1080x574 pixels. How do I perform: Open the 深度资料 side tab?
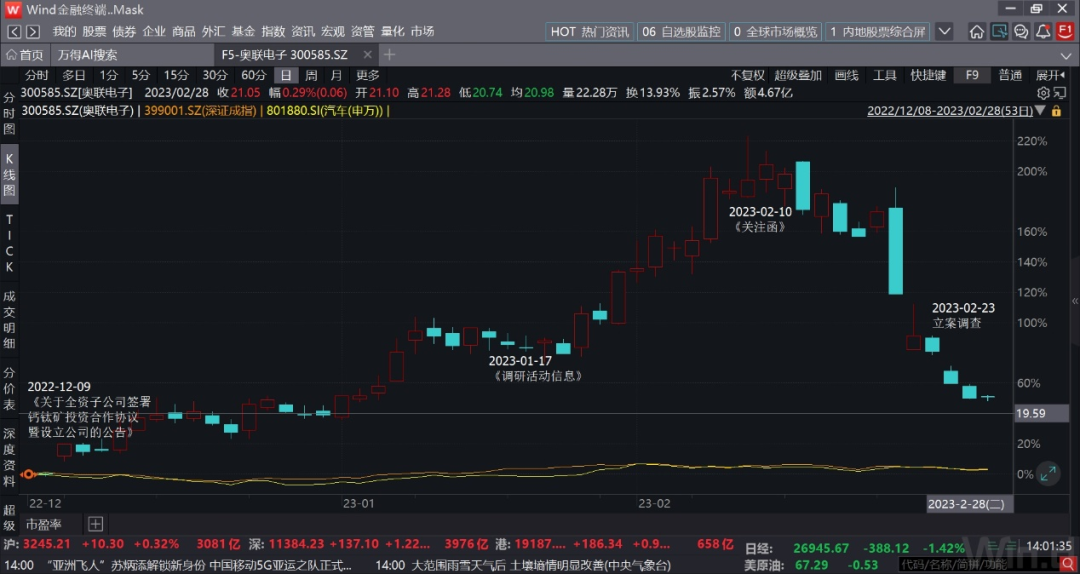pos(10,458)
